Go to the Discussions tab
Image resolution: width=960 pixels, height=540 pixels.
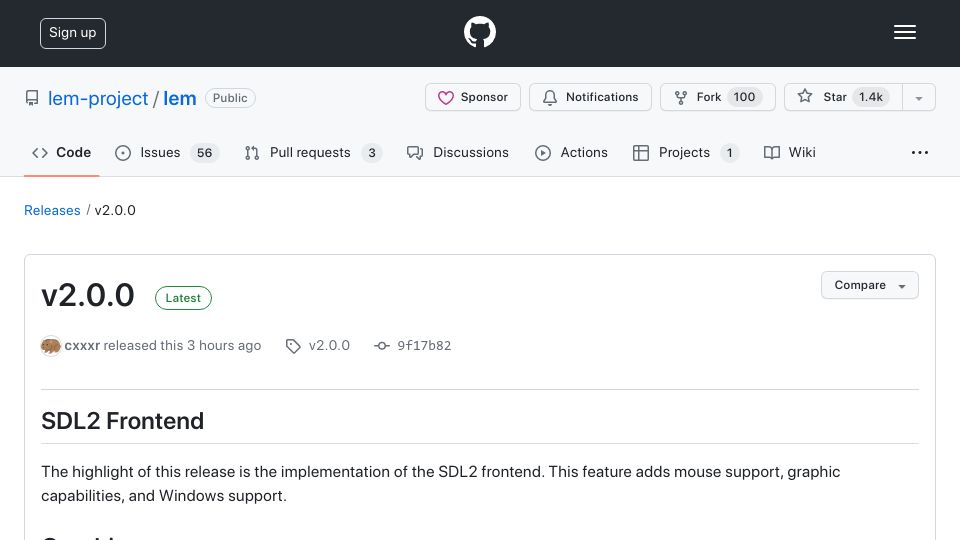[x=457, y=152]
